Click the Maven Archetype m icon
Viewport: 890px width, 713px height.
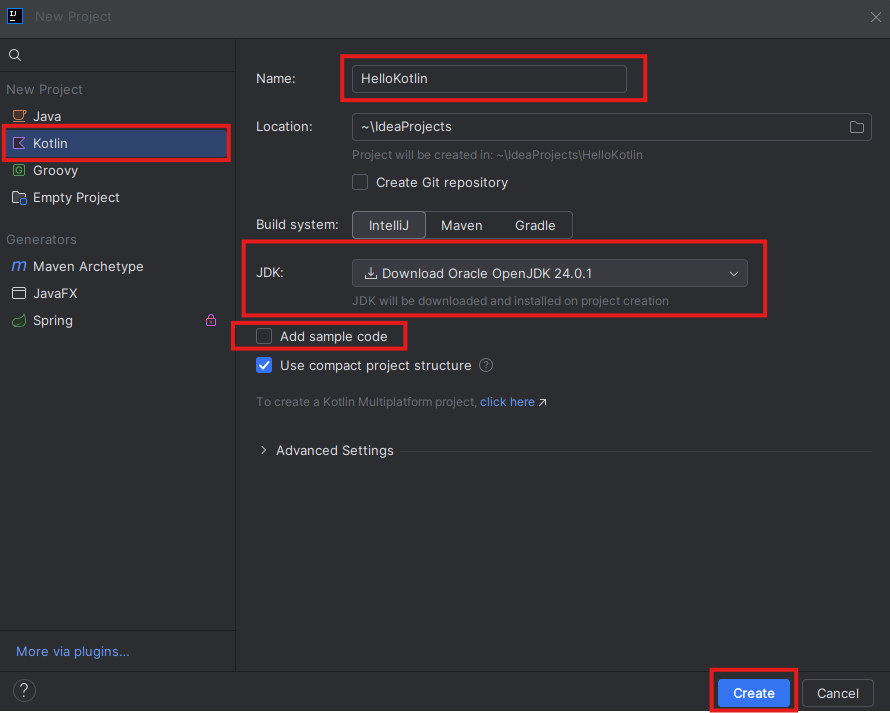tap(19, 266)
